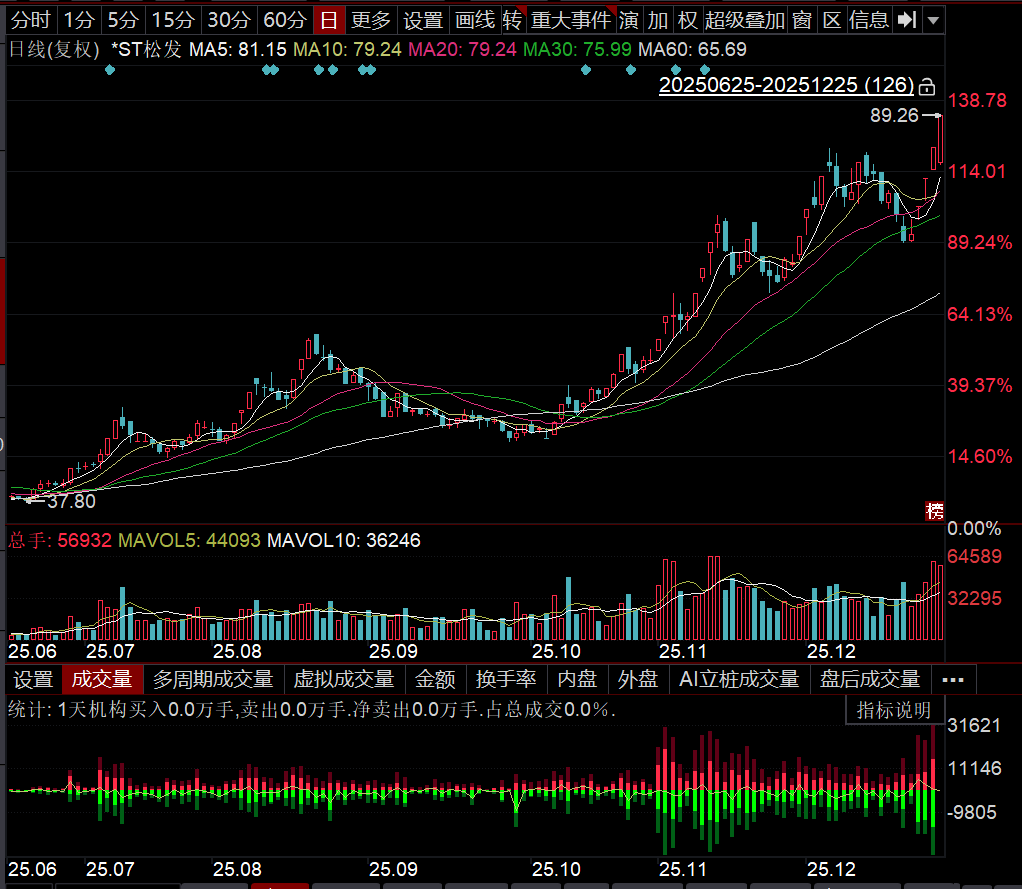Open the 窗 multi-window tool
This screenshot has width=1022, height=889.
(802, 20)
